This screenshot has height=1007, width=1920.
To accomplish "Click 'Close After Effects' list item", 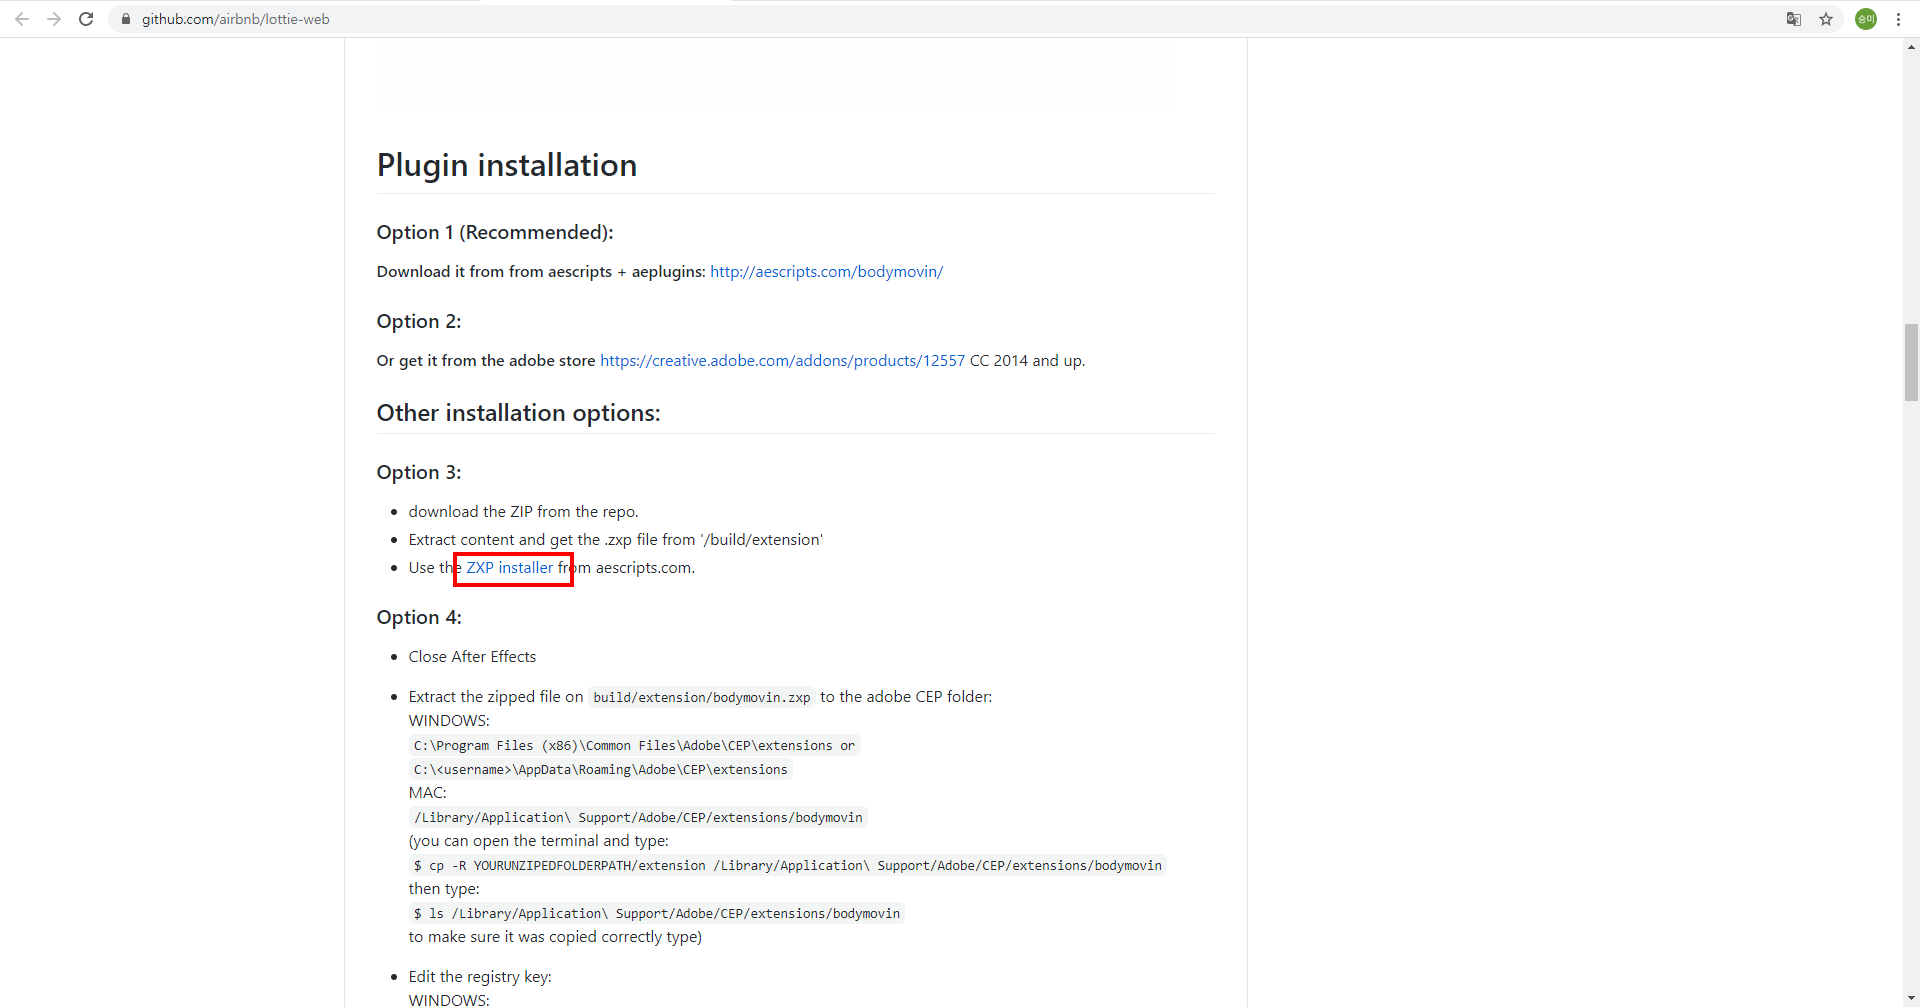I will pos(472,656).
